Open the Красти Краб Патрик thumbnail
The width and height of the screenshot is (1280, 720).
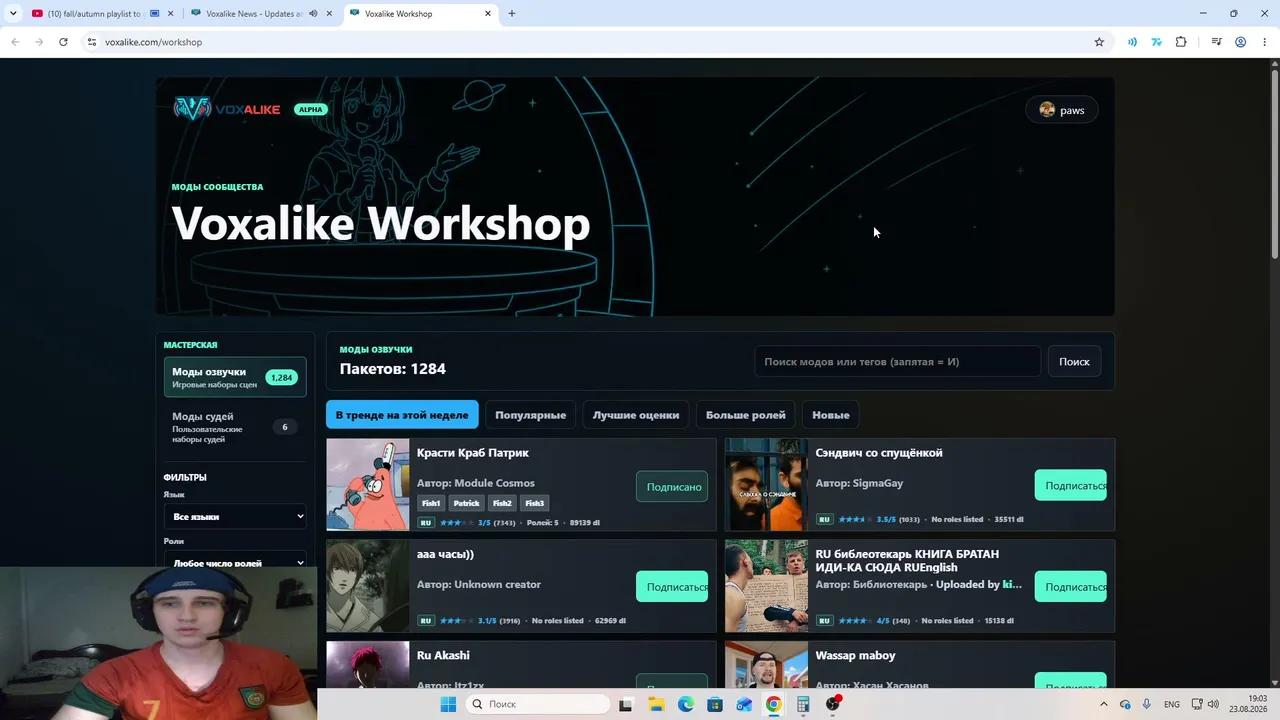point(368,484)
